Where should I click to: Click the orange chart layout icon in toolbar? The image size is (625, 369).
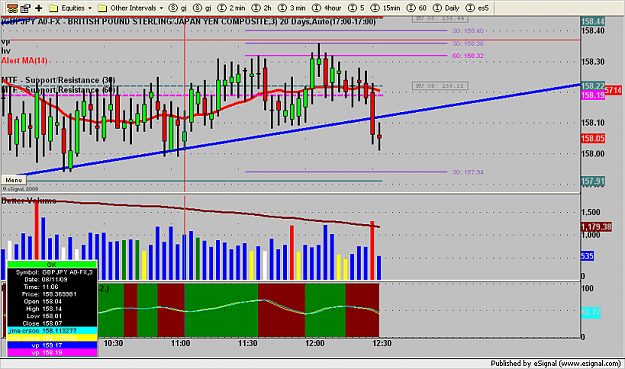(x=12, y=8)
